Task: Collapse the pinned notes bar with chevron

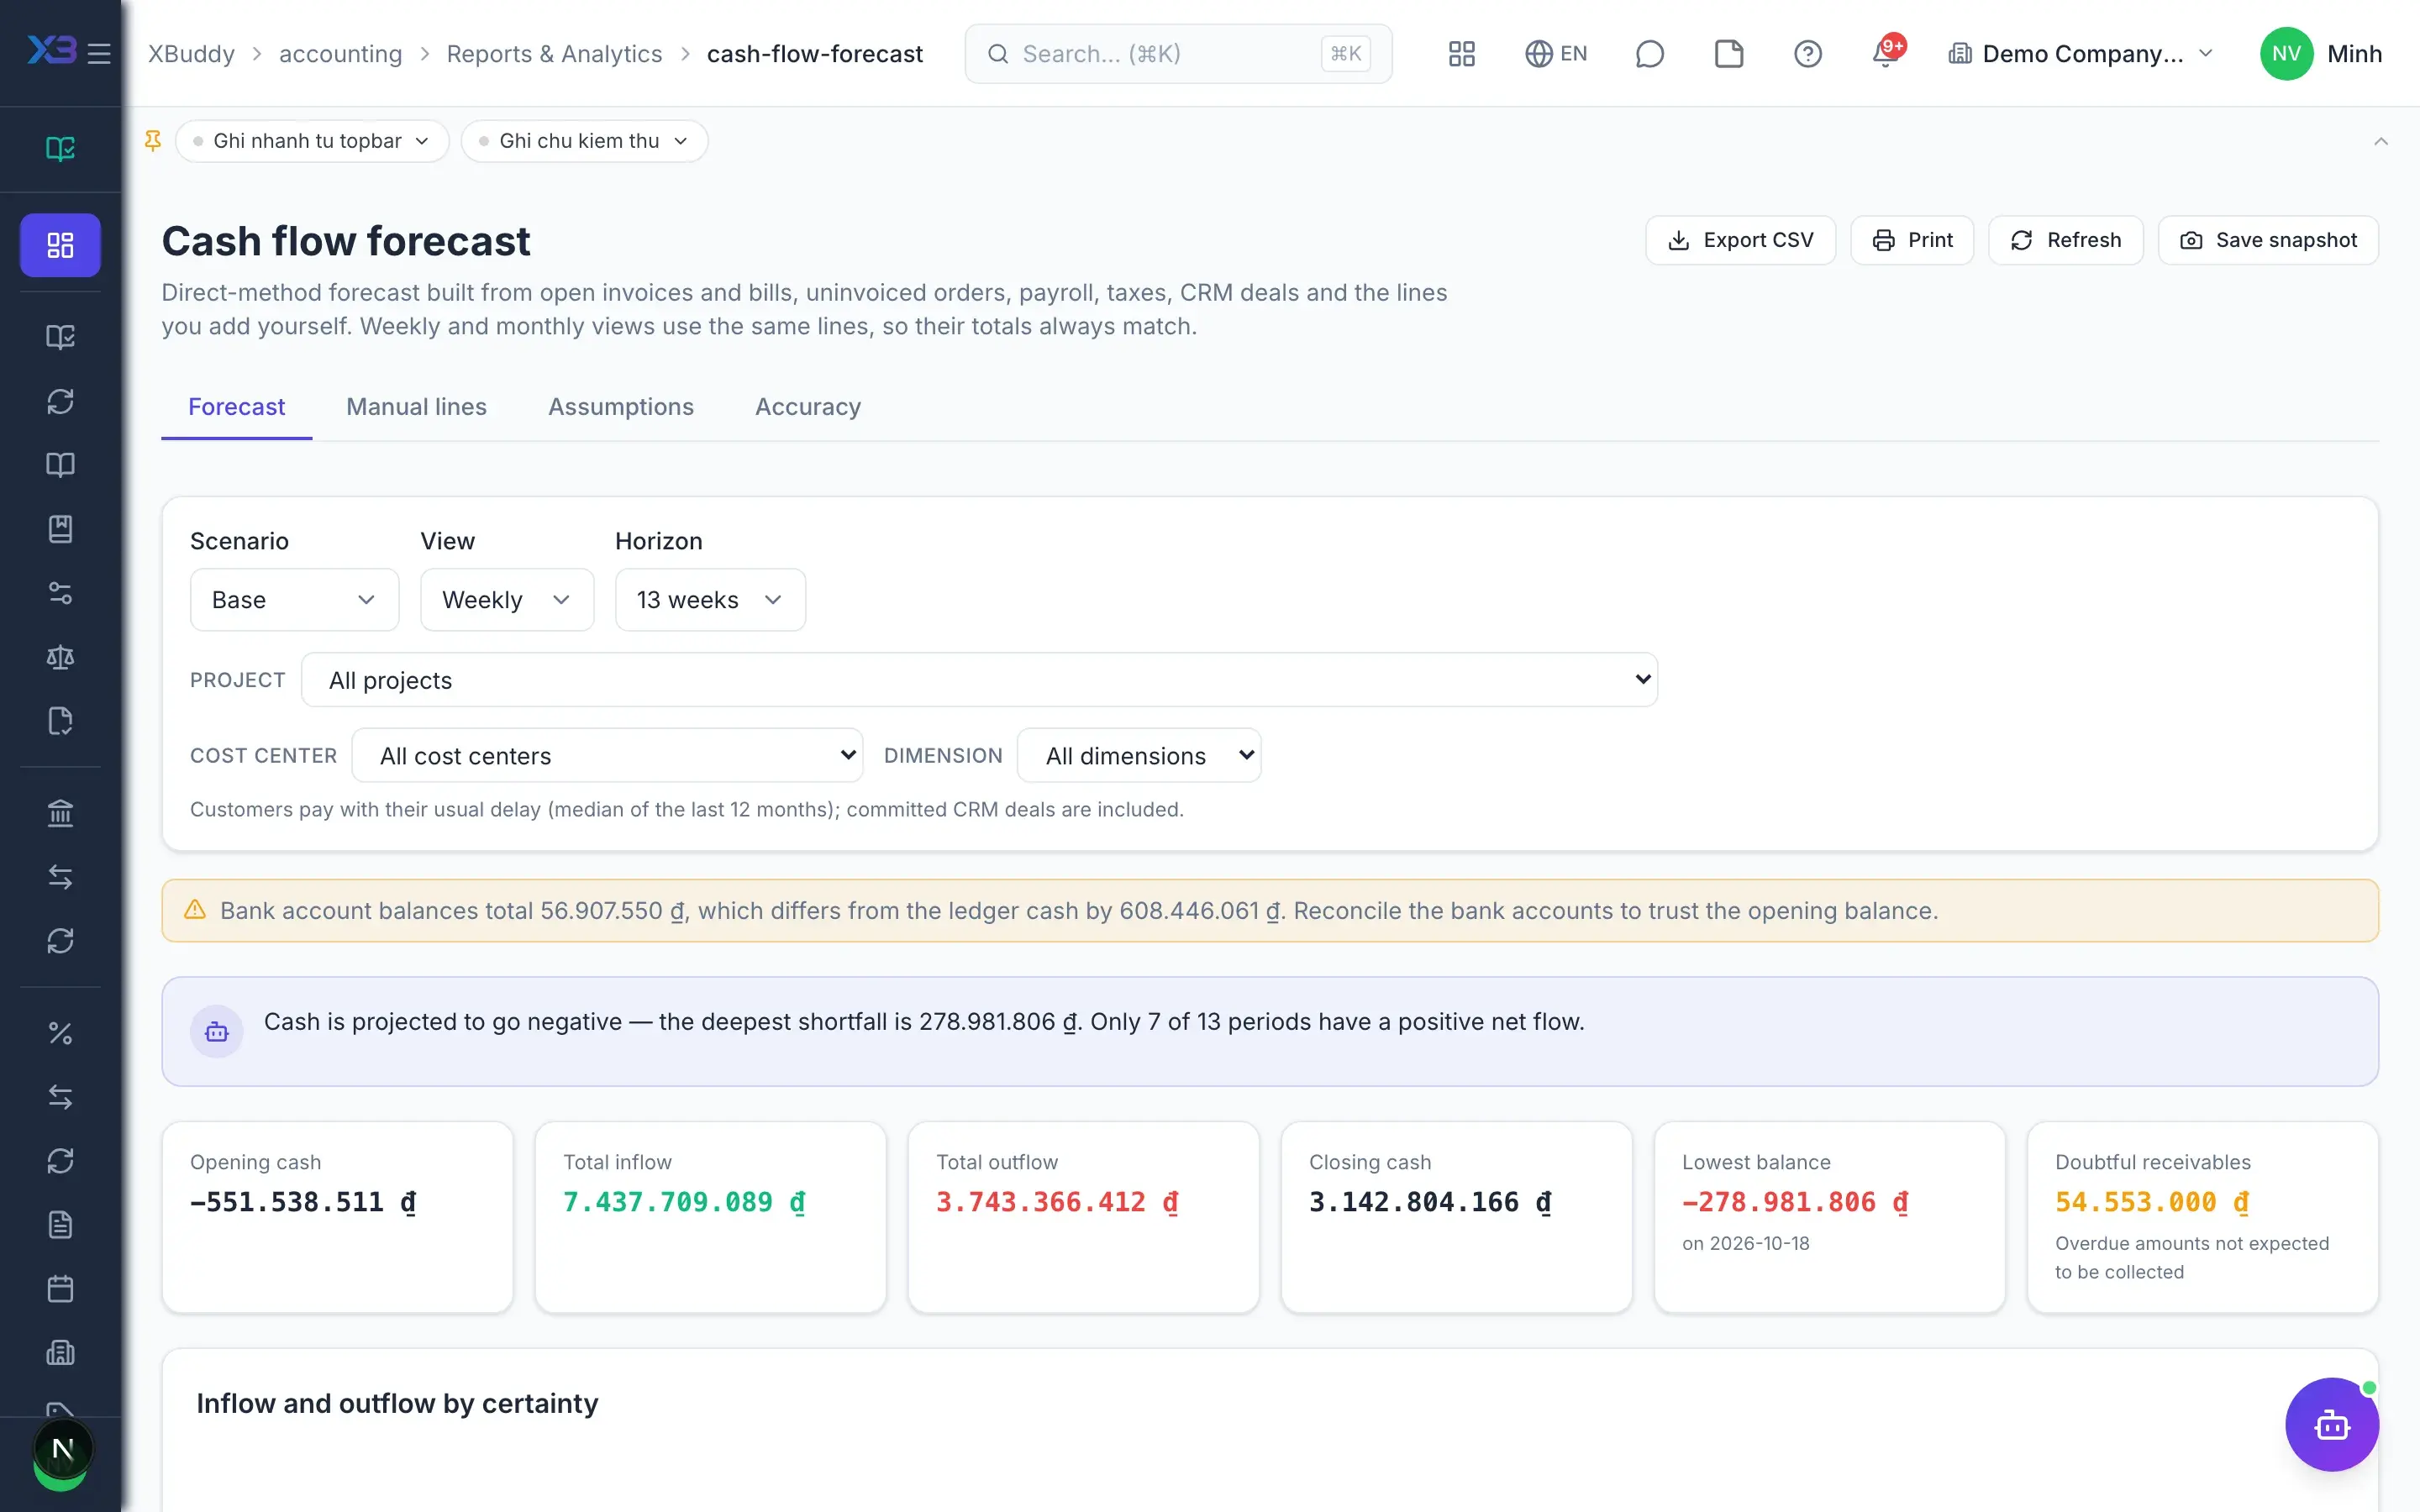Action: pyautogui.click(x=2380, y=141)
